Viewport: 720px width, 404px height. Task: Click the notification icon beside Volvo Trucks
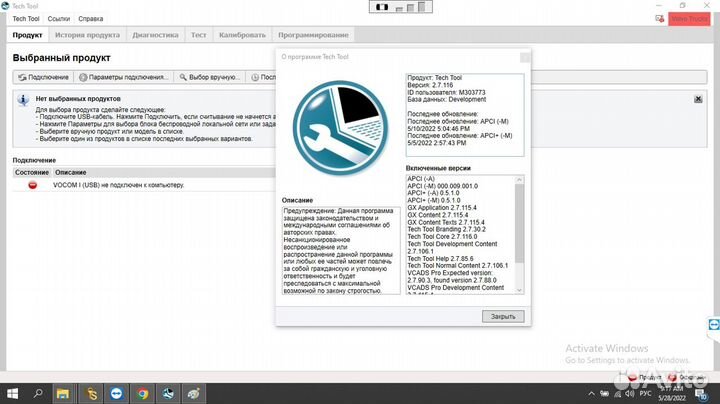point(659,19)
